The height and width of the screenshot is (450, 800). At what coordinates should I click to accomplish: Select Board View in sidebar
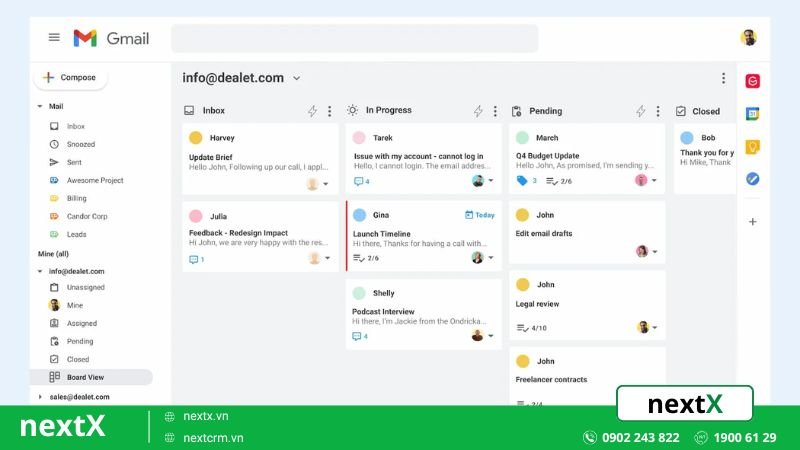[92, 377]
